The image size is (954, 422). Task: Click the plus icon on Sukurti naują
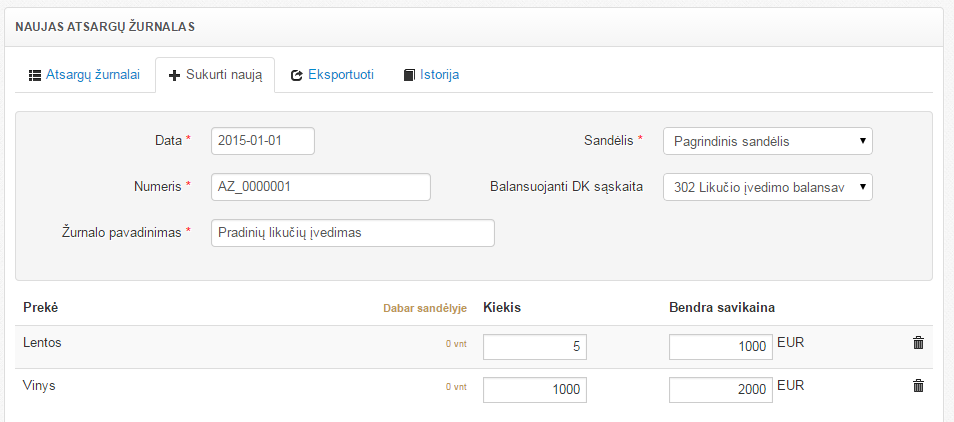click(175, 75)
